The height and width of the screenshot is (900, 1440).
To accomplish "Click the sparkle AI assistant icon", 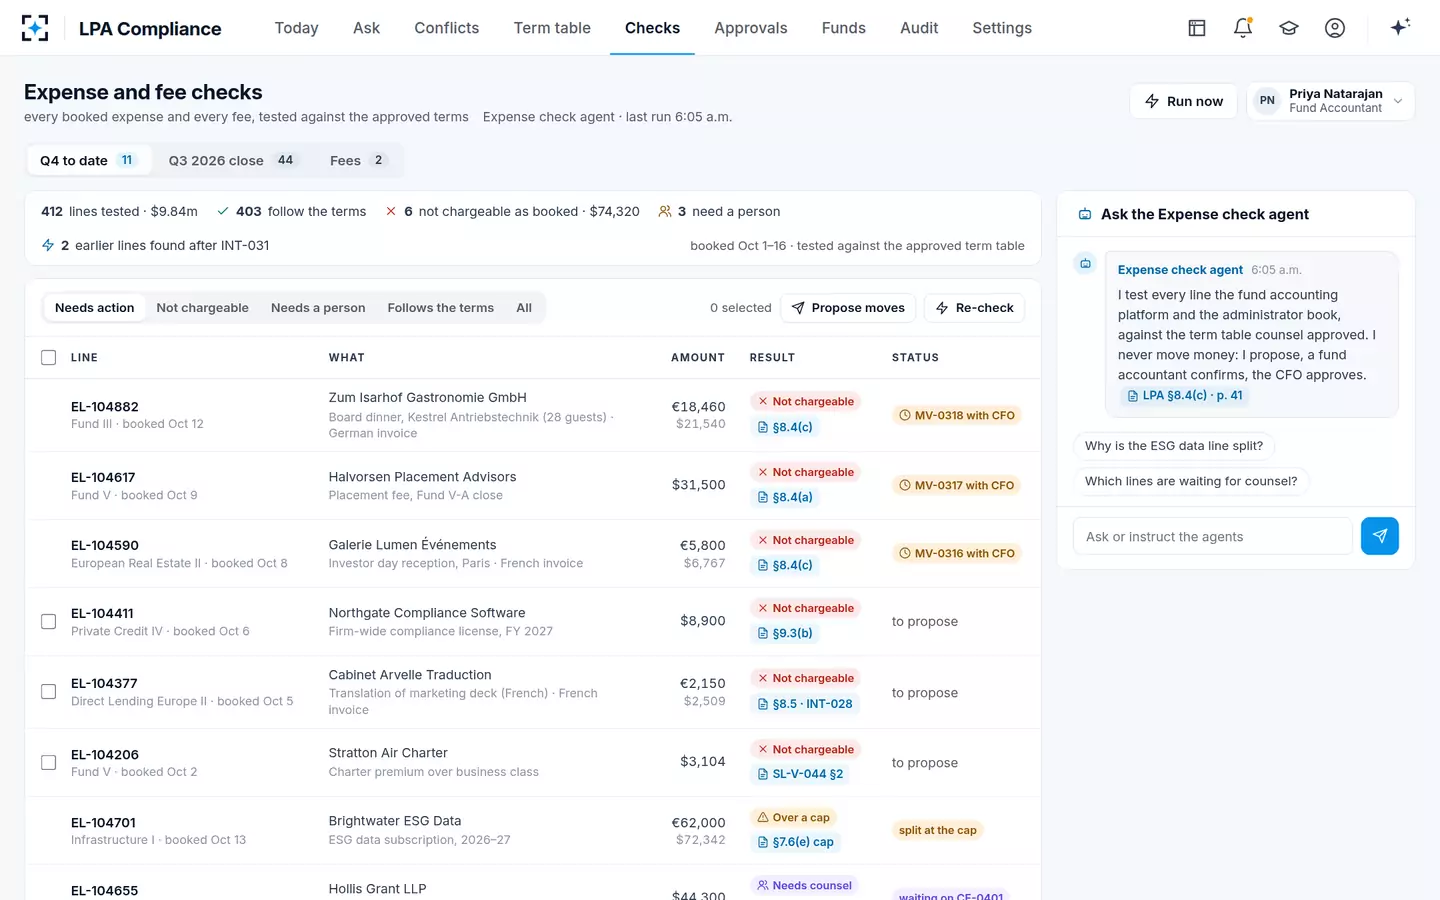I will pos(1400,27).
